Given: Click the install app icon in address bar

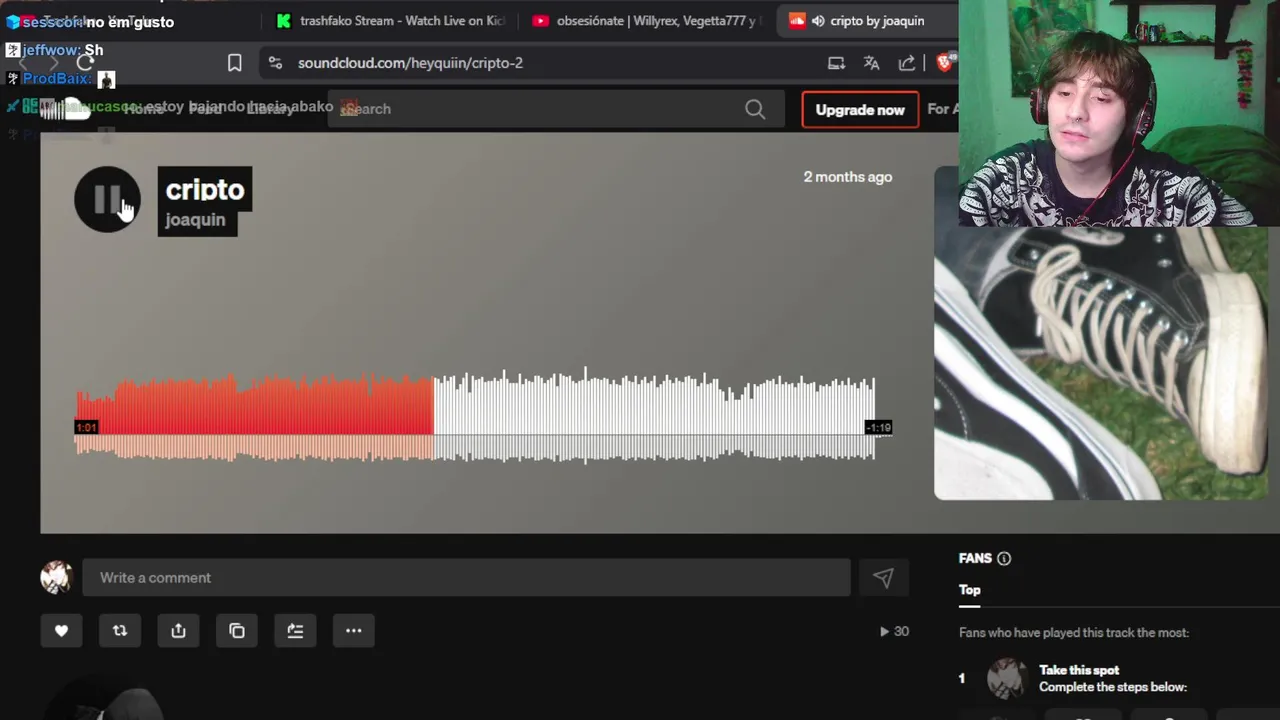Looking at the screenshot, I should (x=836, y=63).
